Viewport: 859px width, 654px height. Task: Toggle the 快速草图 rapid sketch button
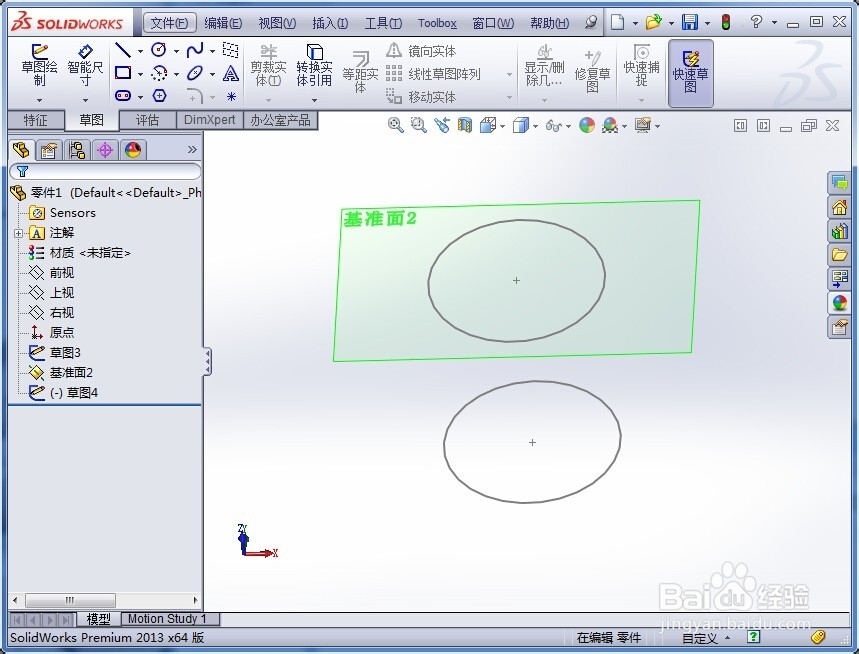pyautogui.click(x=690, y=73)
